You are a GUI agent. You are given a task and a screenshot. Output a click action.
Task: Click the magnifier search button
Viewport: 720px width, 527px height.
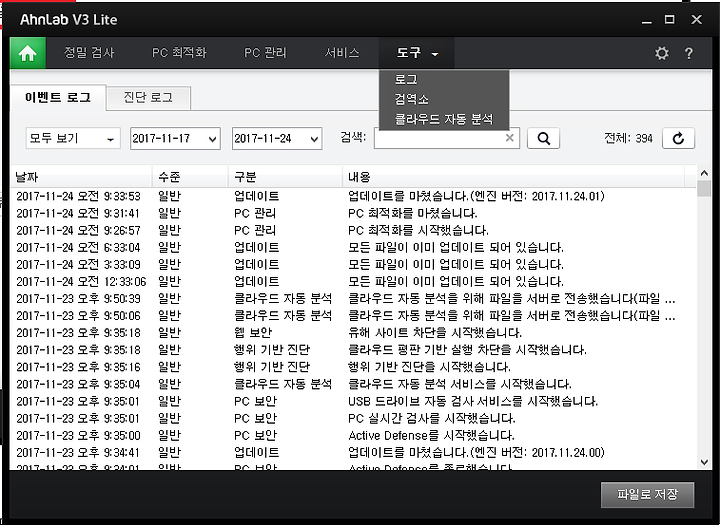coord(543,138)
